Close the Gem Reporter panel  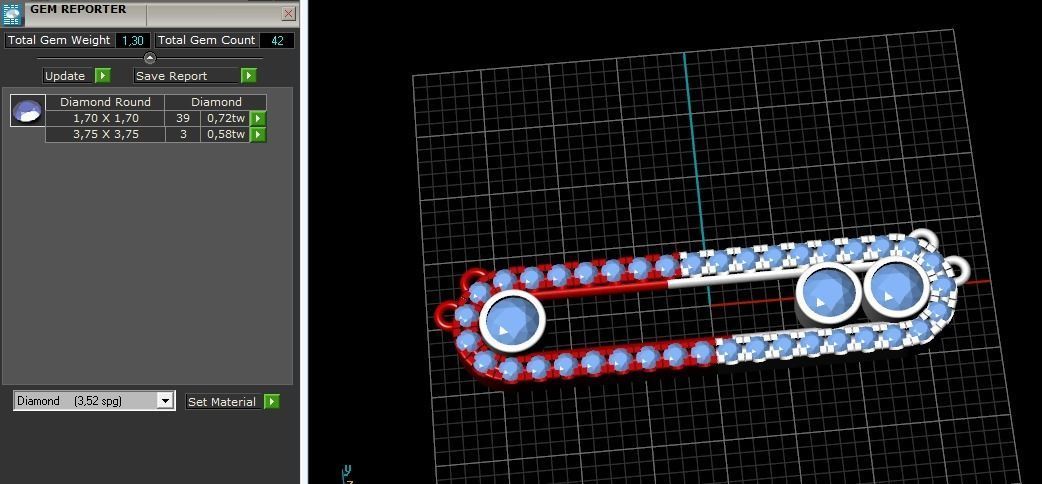point(288,13)
